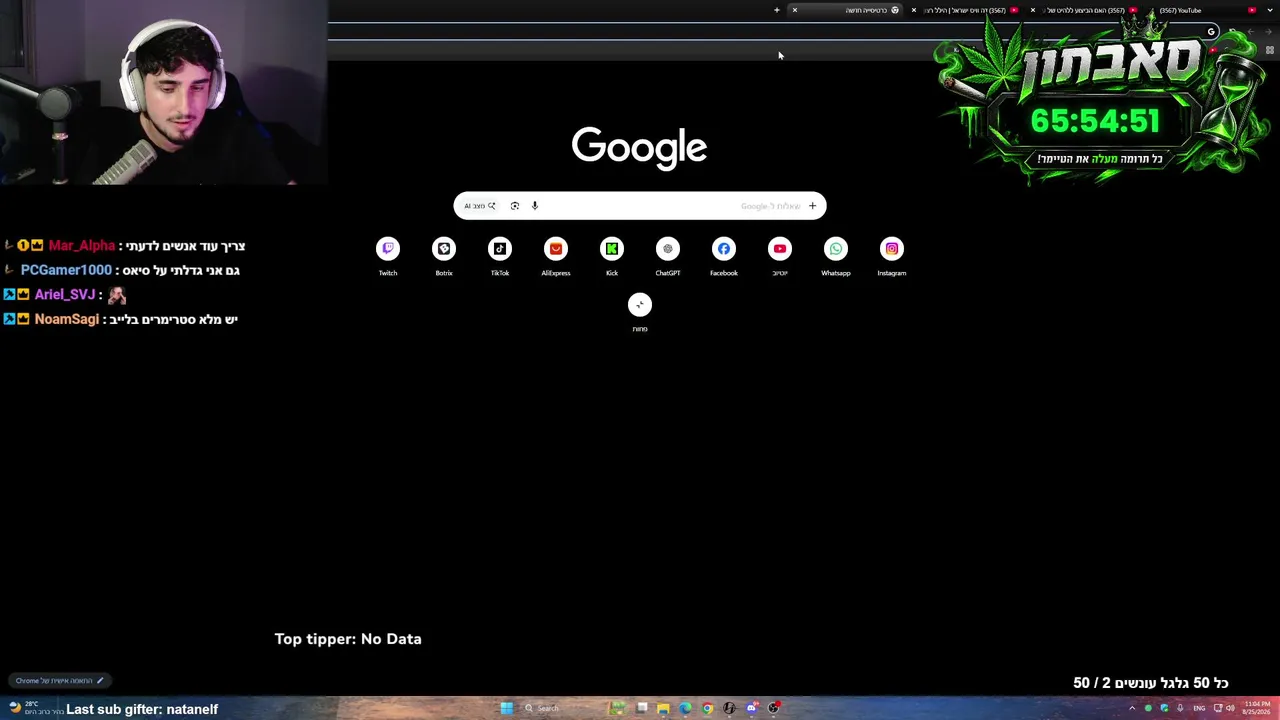
Task: Select the active new tab page tab
Action: tap(845, 10)
